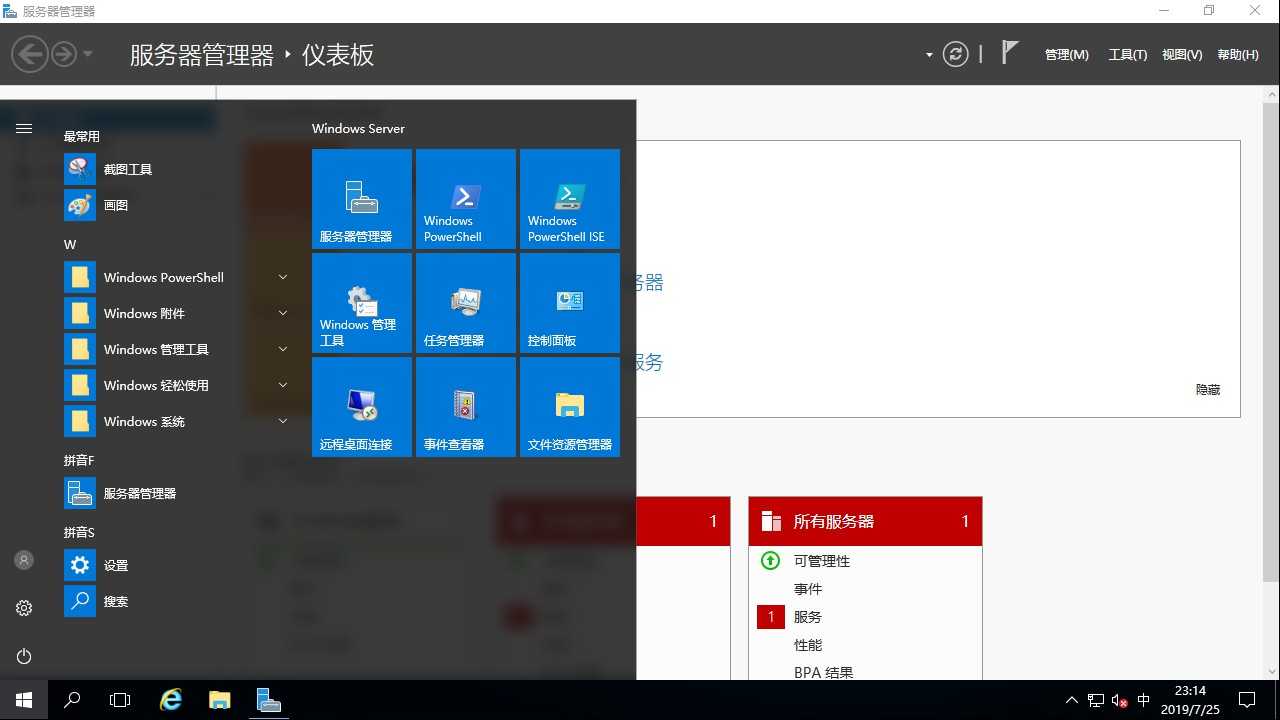Click the 拼音F group header
1280x720 pixels.
tap(79, 461)
